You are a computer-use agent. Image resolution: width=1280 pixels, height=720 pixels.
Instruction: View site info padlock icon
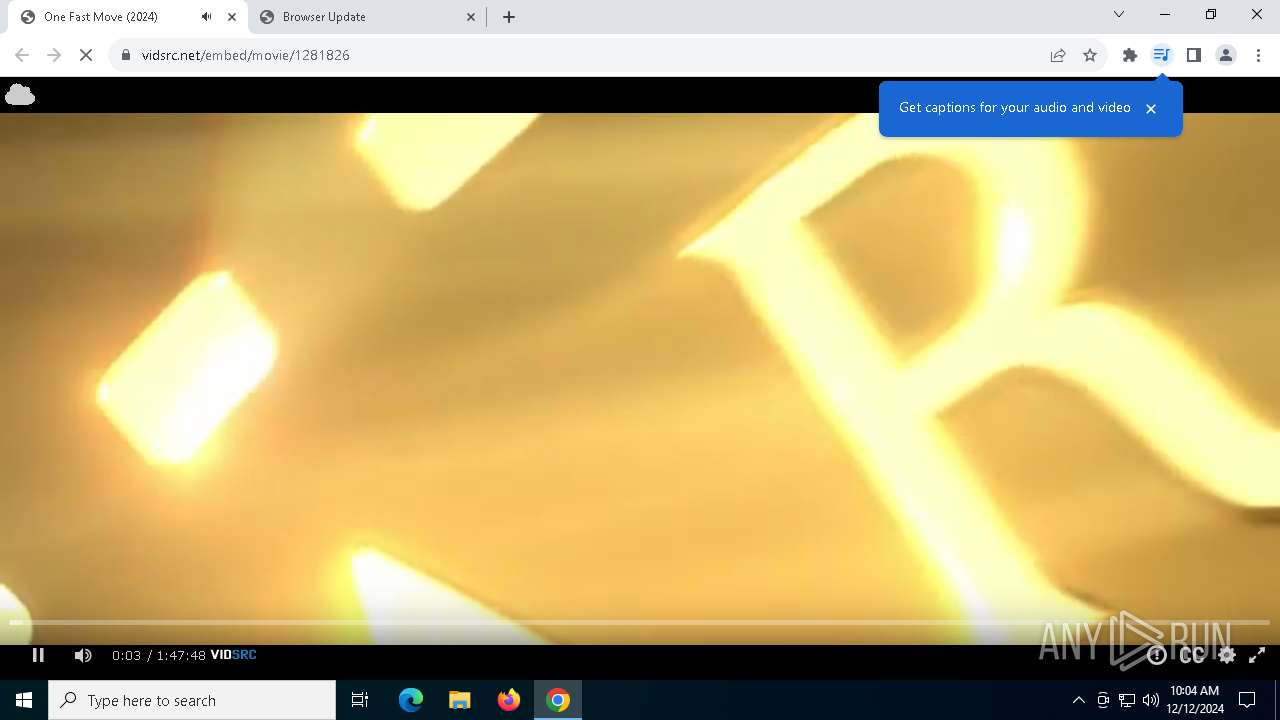tap(125, 55)
